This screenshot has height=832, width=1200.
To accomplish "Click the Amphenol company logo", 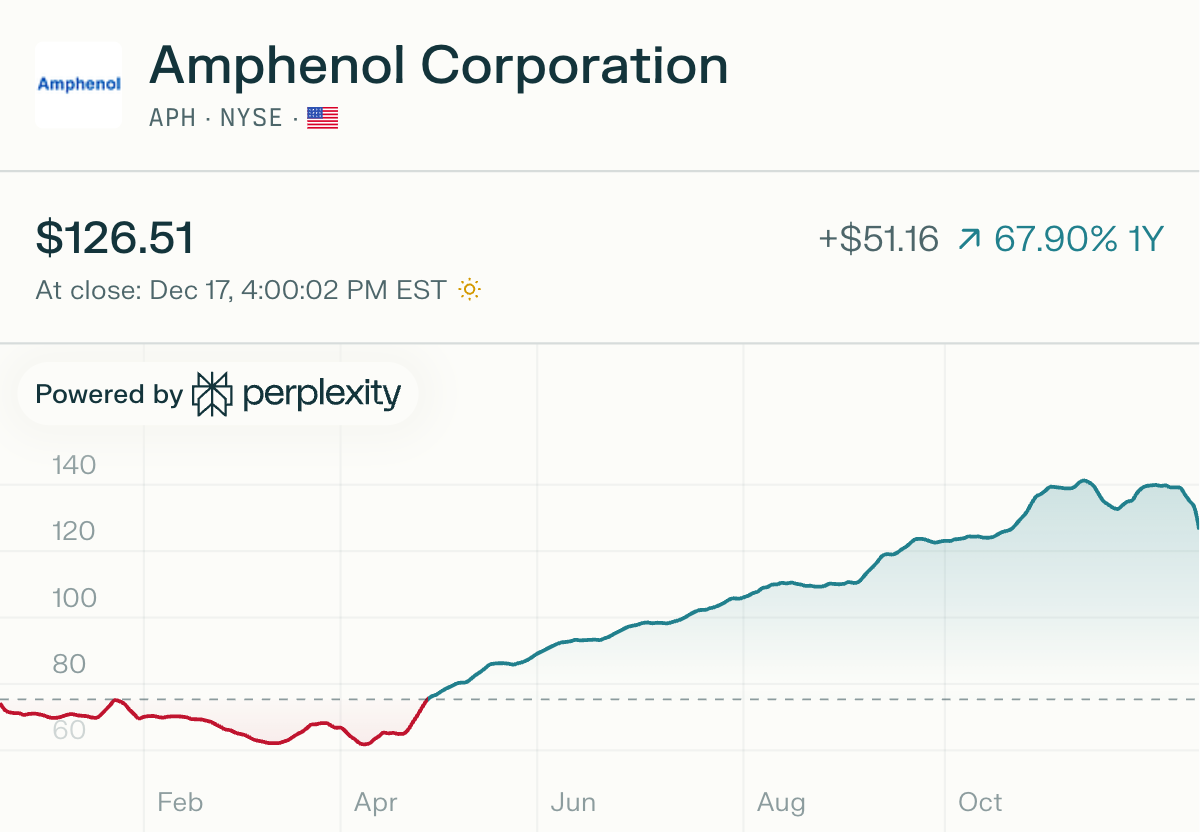I will (x=78, y=84).
